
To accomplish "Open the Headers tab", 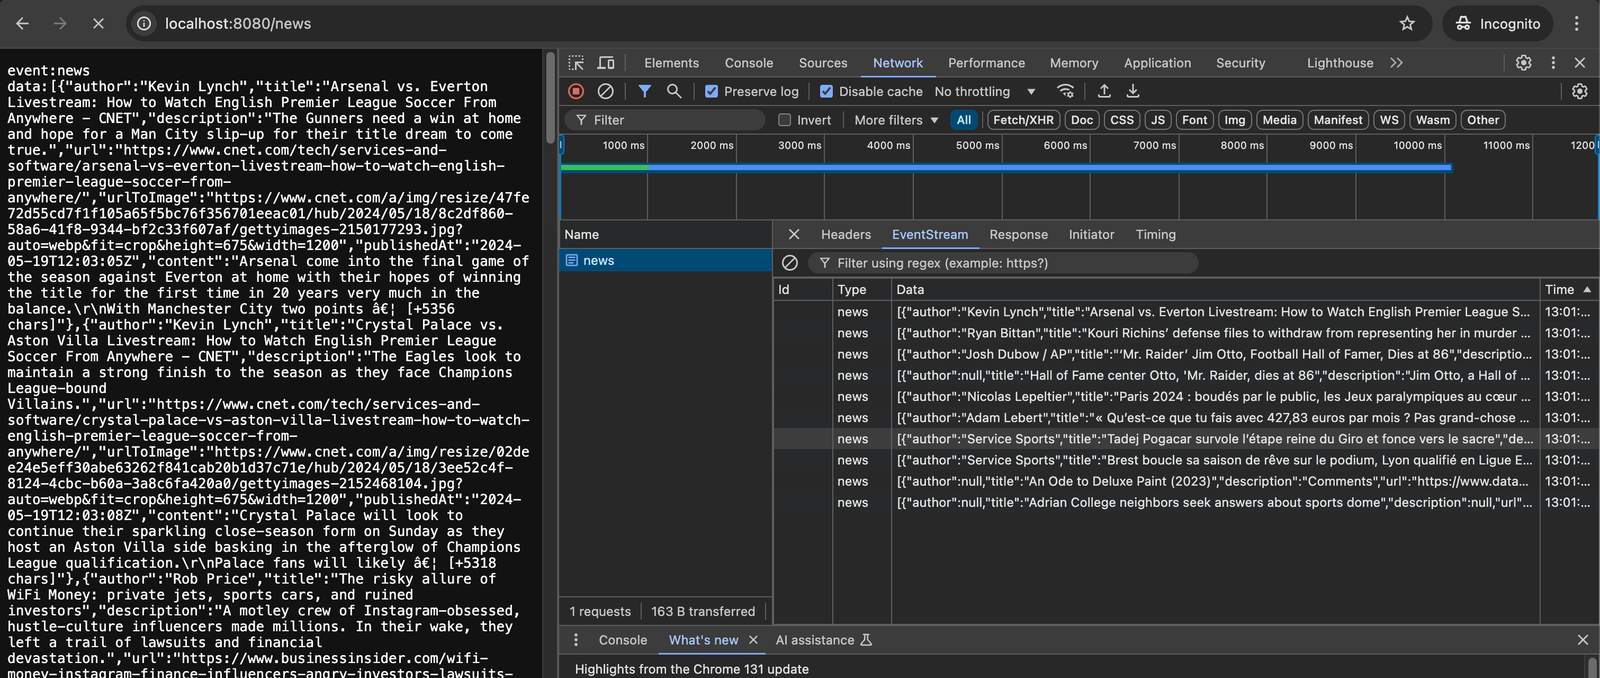I will (x=845, y=235).
